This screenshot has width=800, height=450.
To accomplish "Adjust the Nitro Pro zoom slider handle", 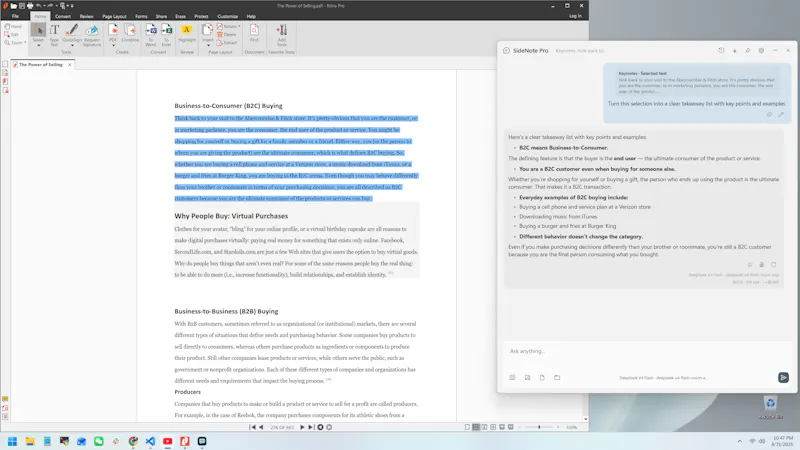I will [x=539, y=427].
